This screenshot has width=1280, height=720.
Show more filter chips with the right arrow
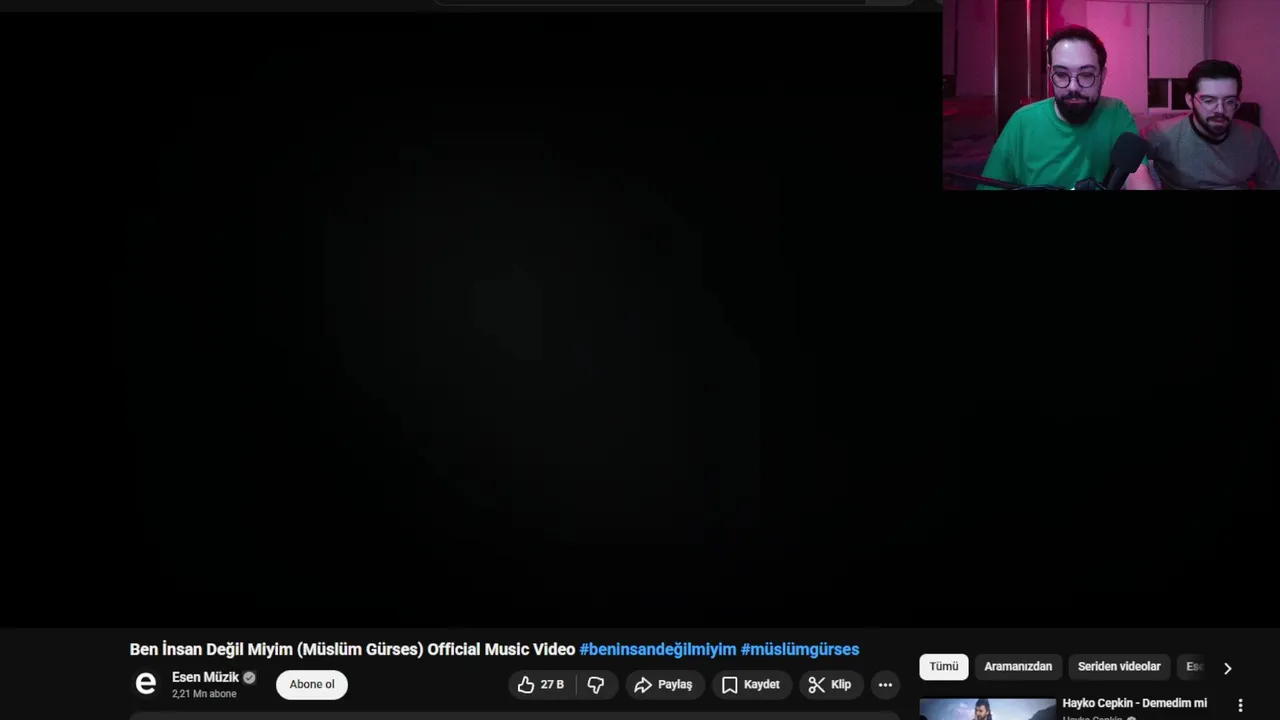click(x=1227, y=668)
